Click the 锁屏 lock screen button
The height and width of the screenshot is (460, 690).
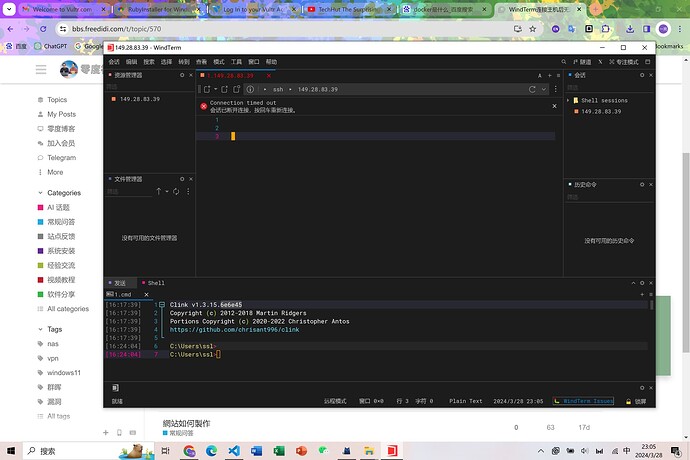636,401
